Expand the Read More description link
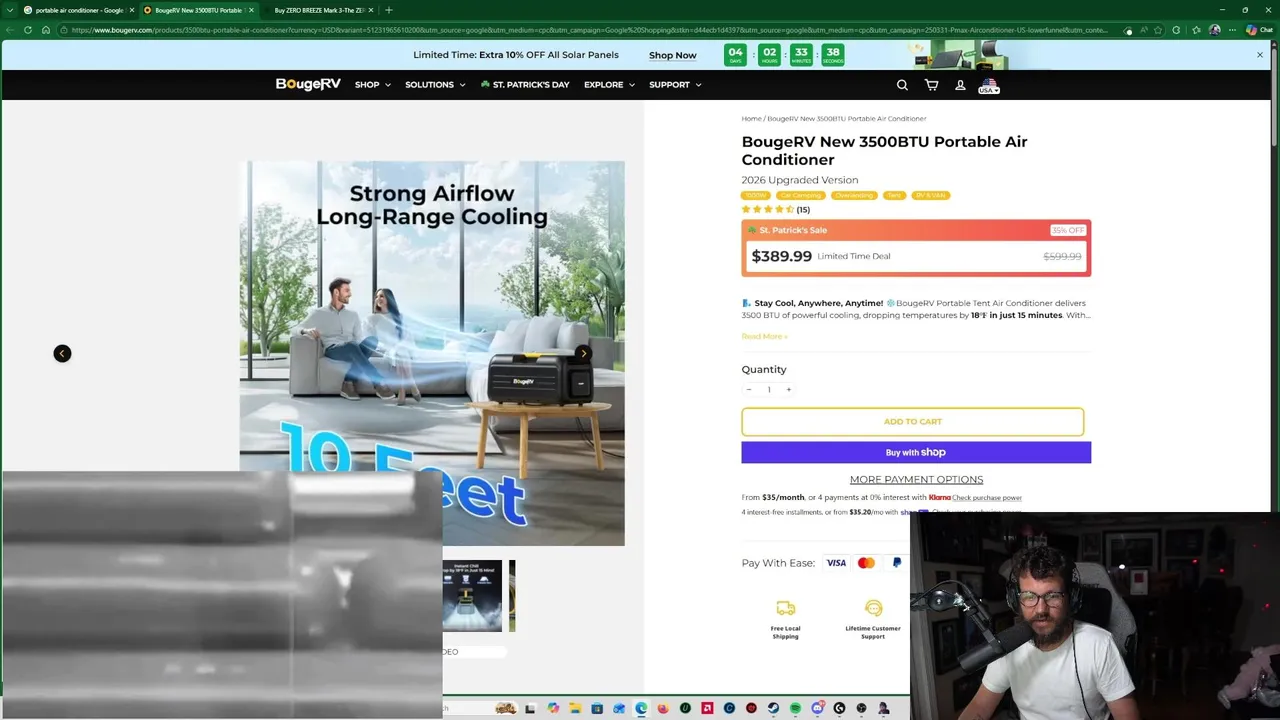This screenshot has height=720, width=1280. 764,336
